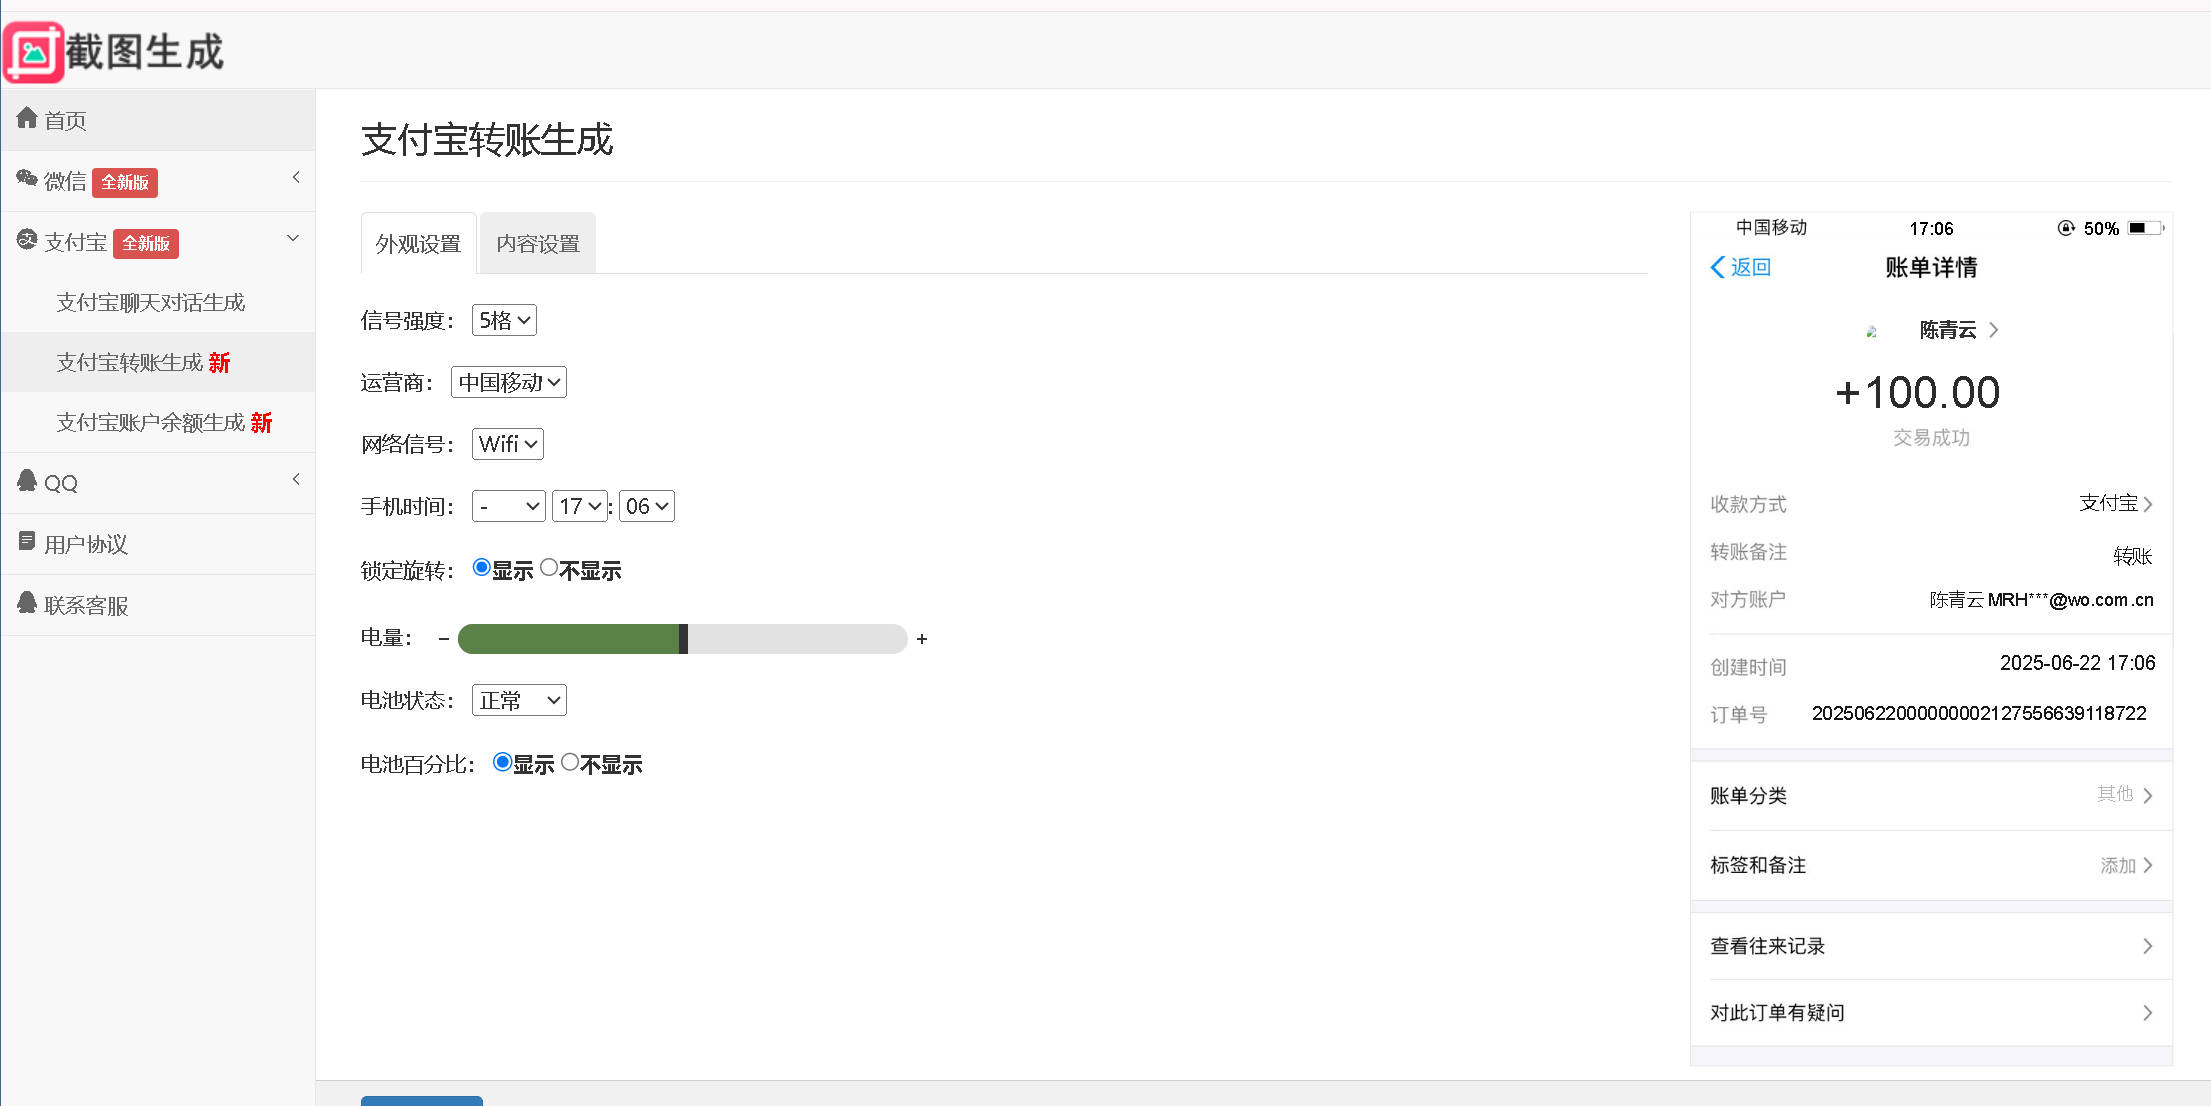Open the 运营商 dropdown
2211x1106 pixels.
coord(508,382)
